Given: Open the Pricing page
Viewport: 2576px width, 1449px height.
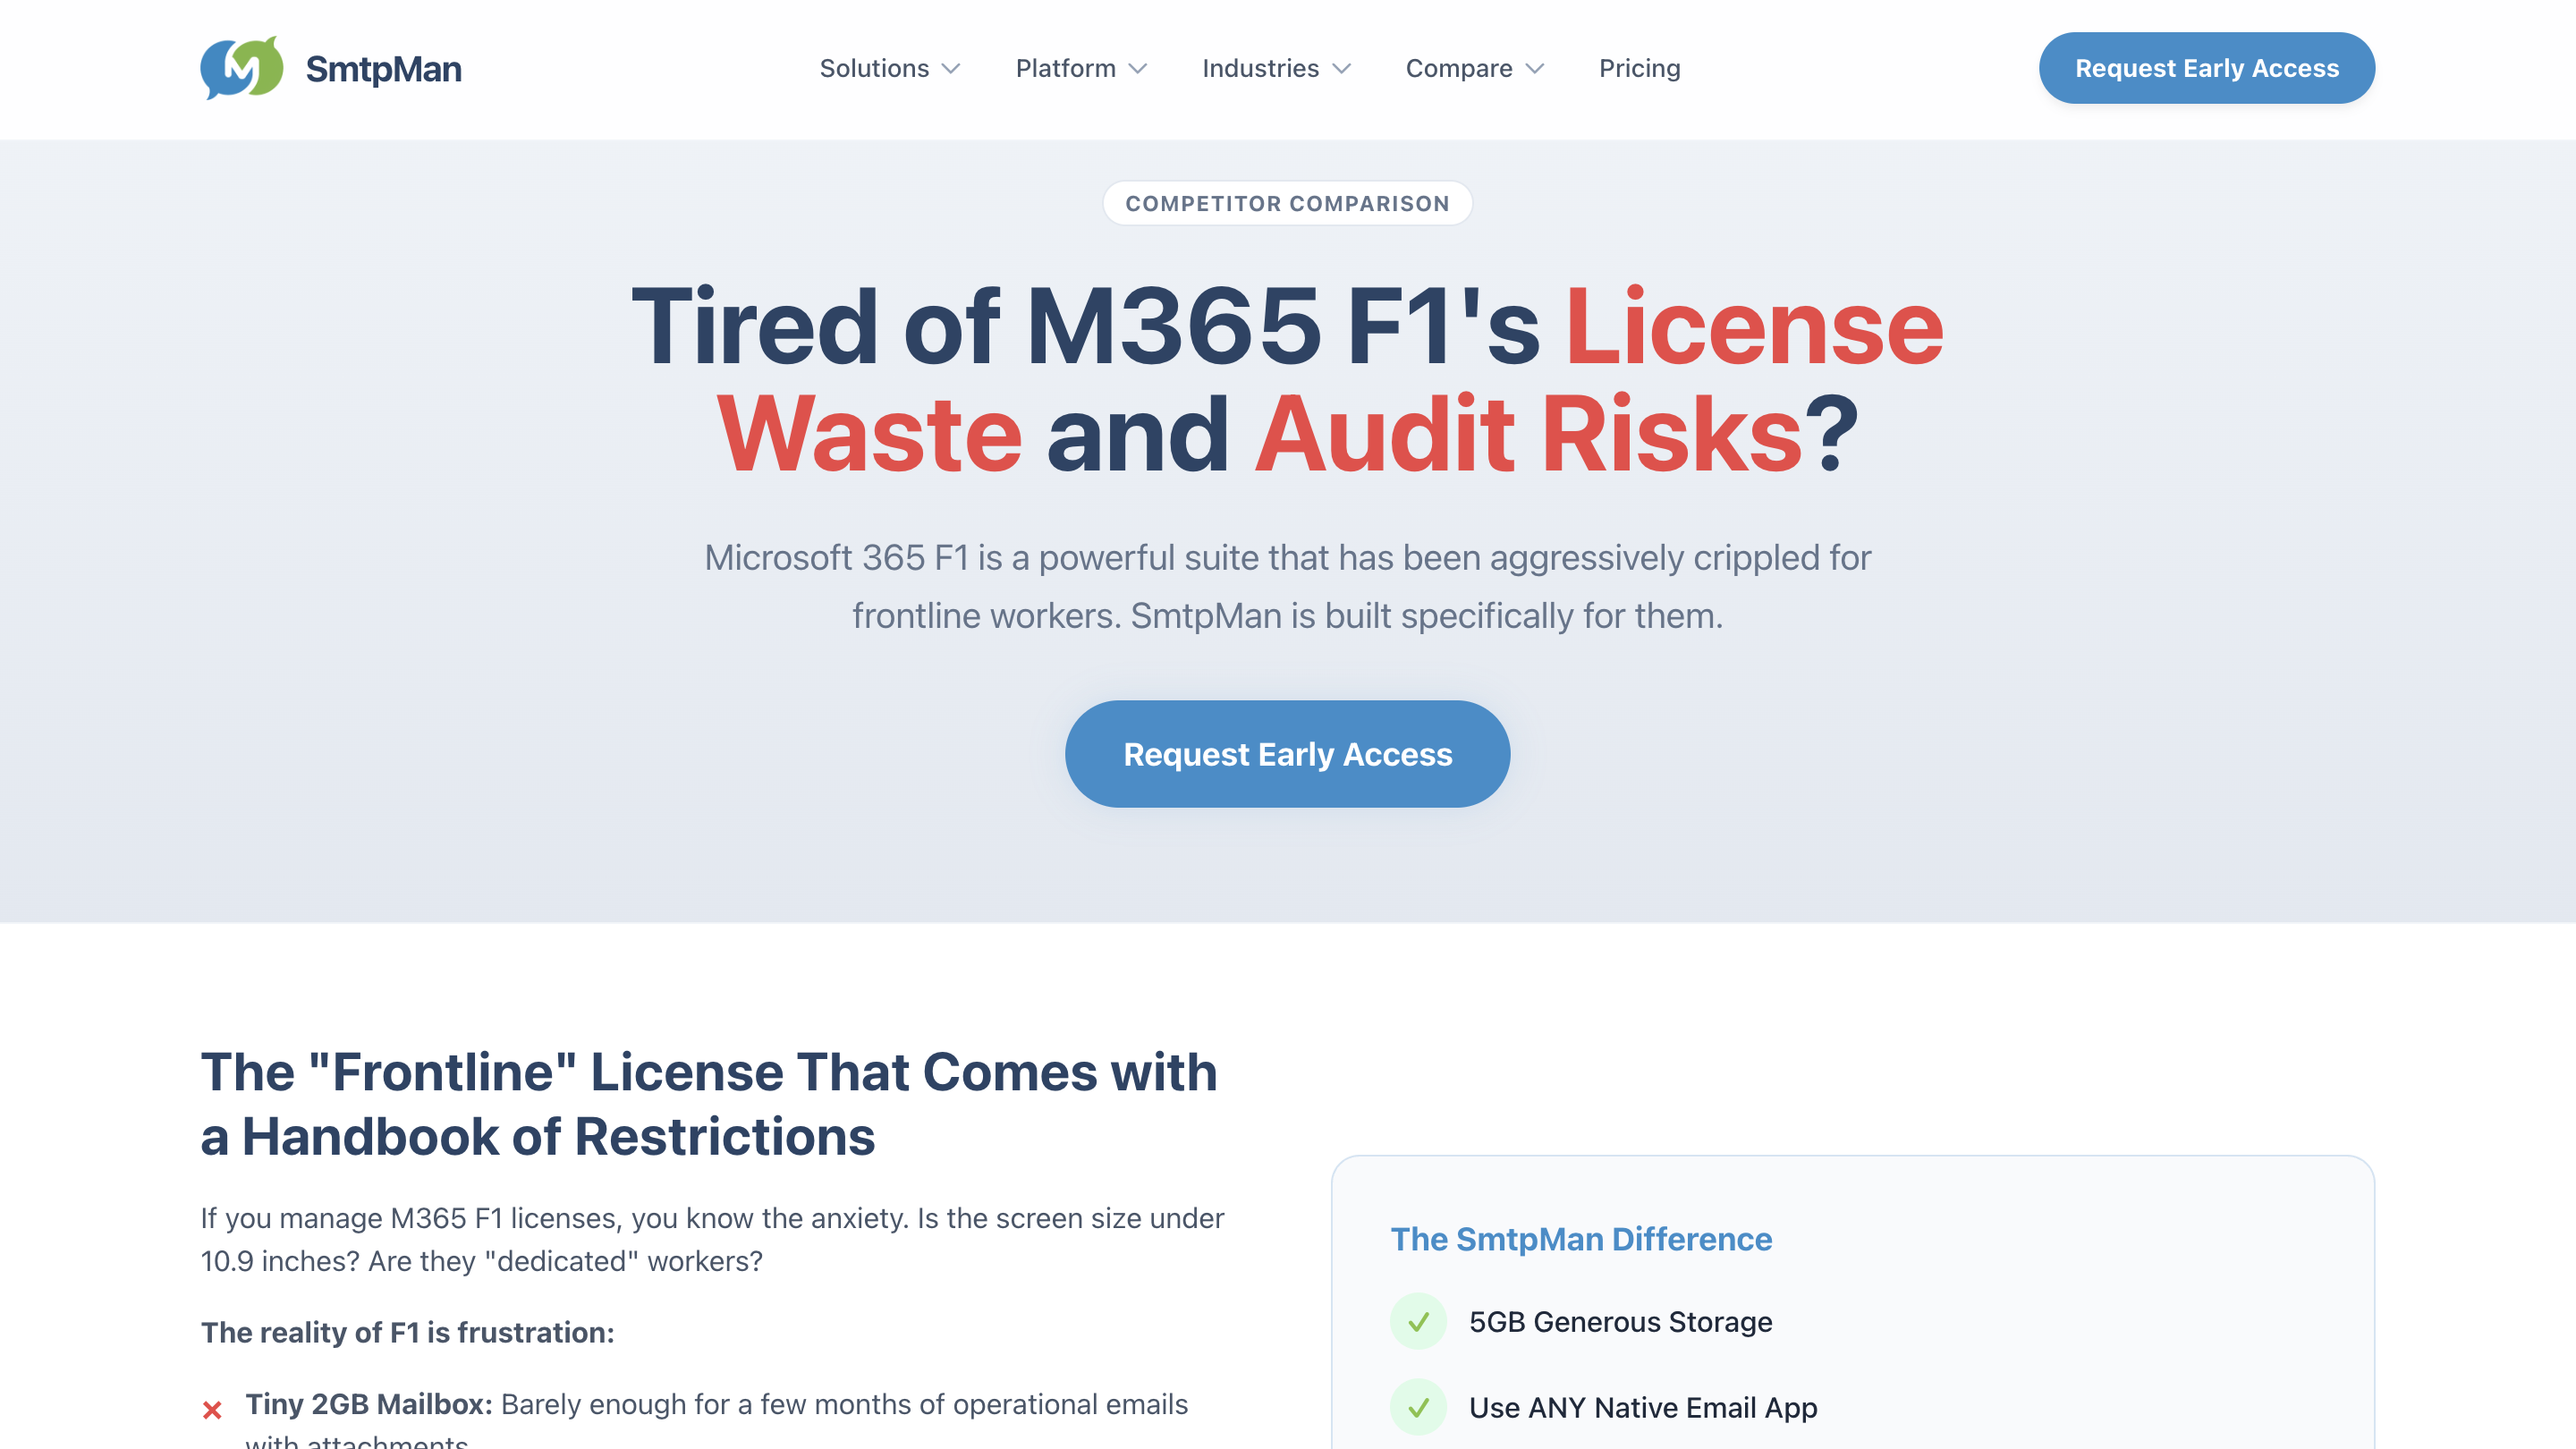Looking at the screenshot, I should click(x=1639, y=68).
